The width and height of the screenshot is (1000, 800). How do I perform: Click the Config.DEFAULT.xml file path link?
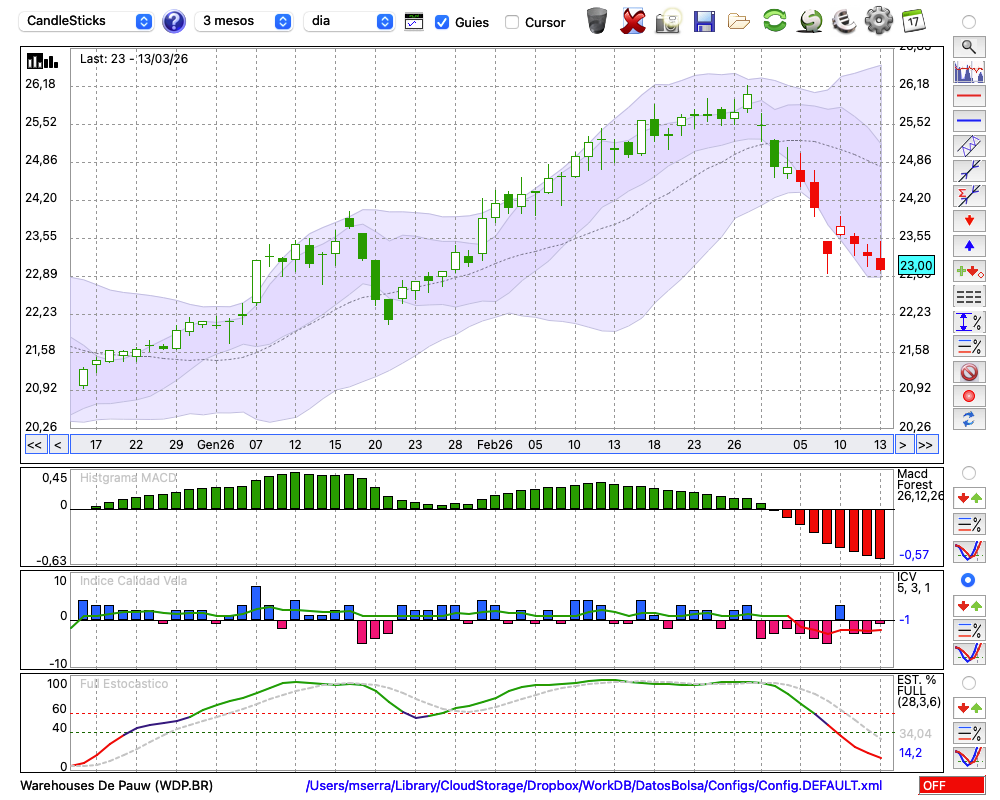tap(594, 785)
